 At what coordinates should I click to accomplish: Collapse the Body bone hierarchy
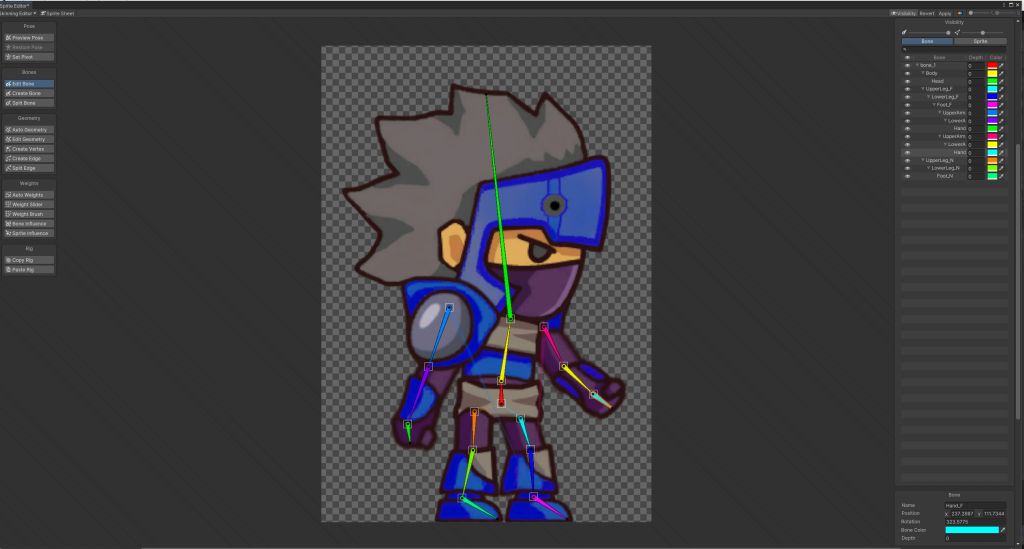(923, 73)
